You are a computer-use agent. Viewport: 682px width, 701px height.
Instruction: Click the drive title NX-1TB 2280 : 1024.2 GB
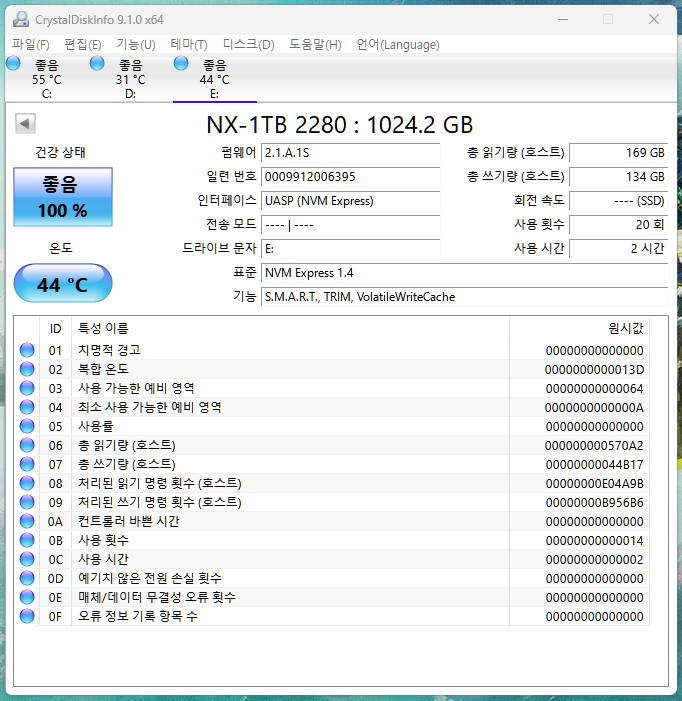click(340, 125)
